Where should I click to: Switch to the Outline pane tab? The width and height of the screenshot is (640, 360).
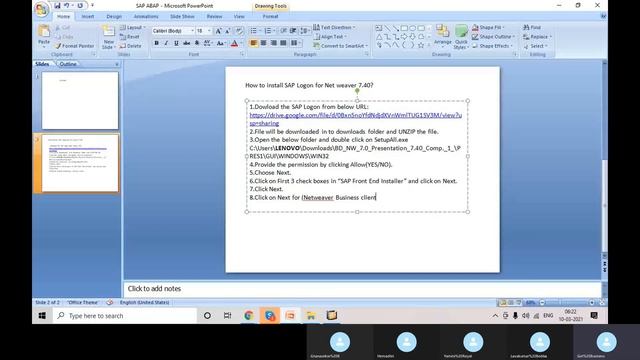(68, 64)
